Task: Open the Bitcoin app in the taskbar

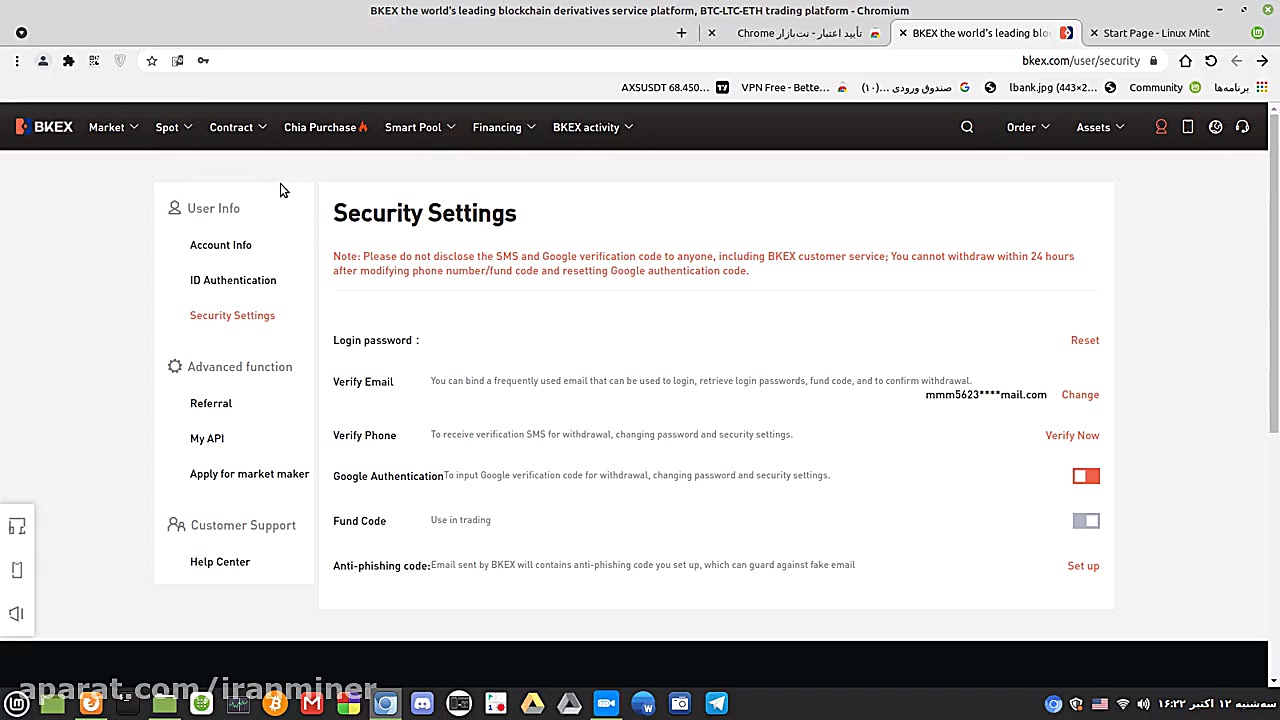Action: (x=275, y=704)
